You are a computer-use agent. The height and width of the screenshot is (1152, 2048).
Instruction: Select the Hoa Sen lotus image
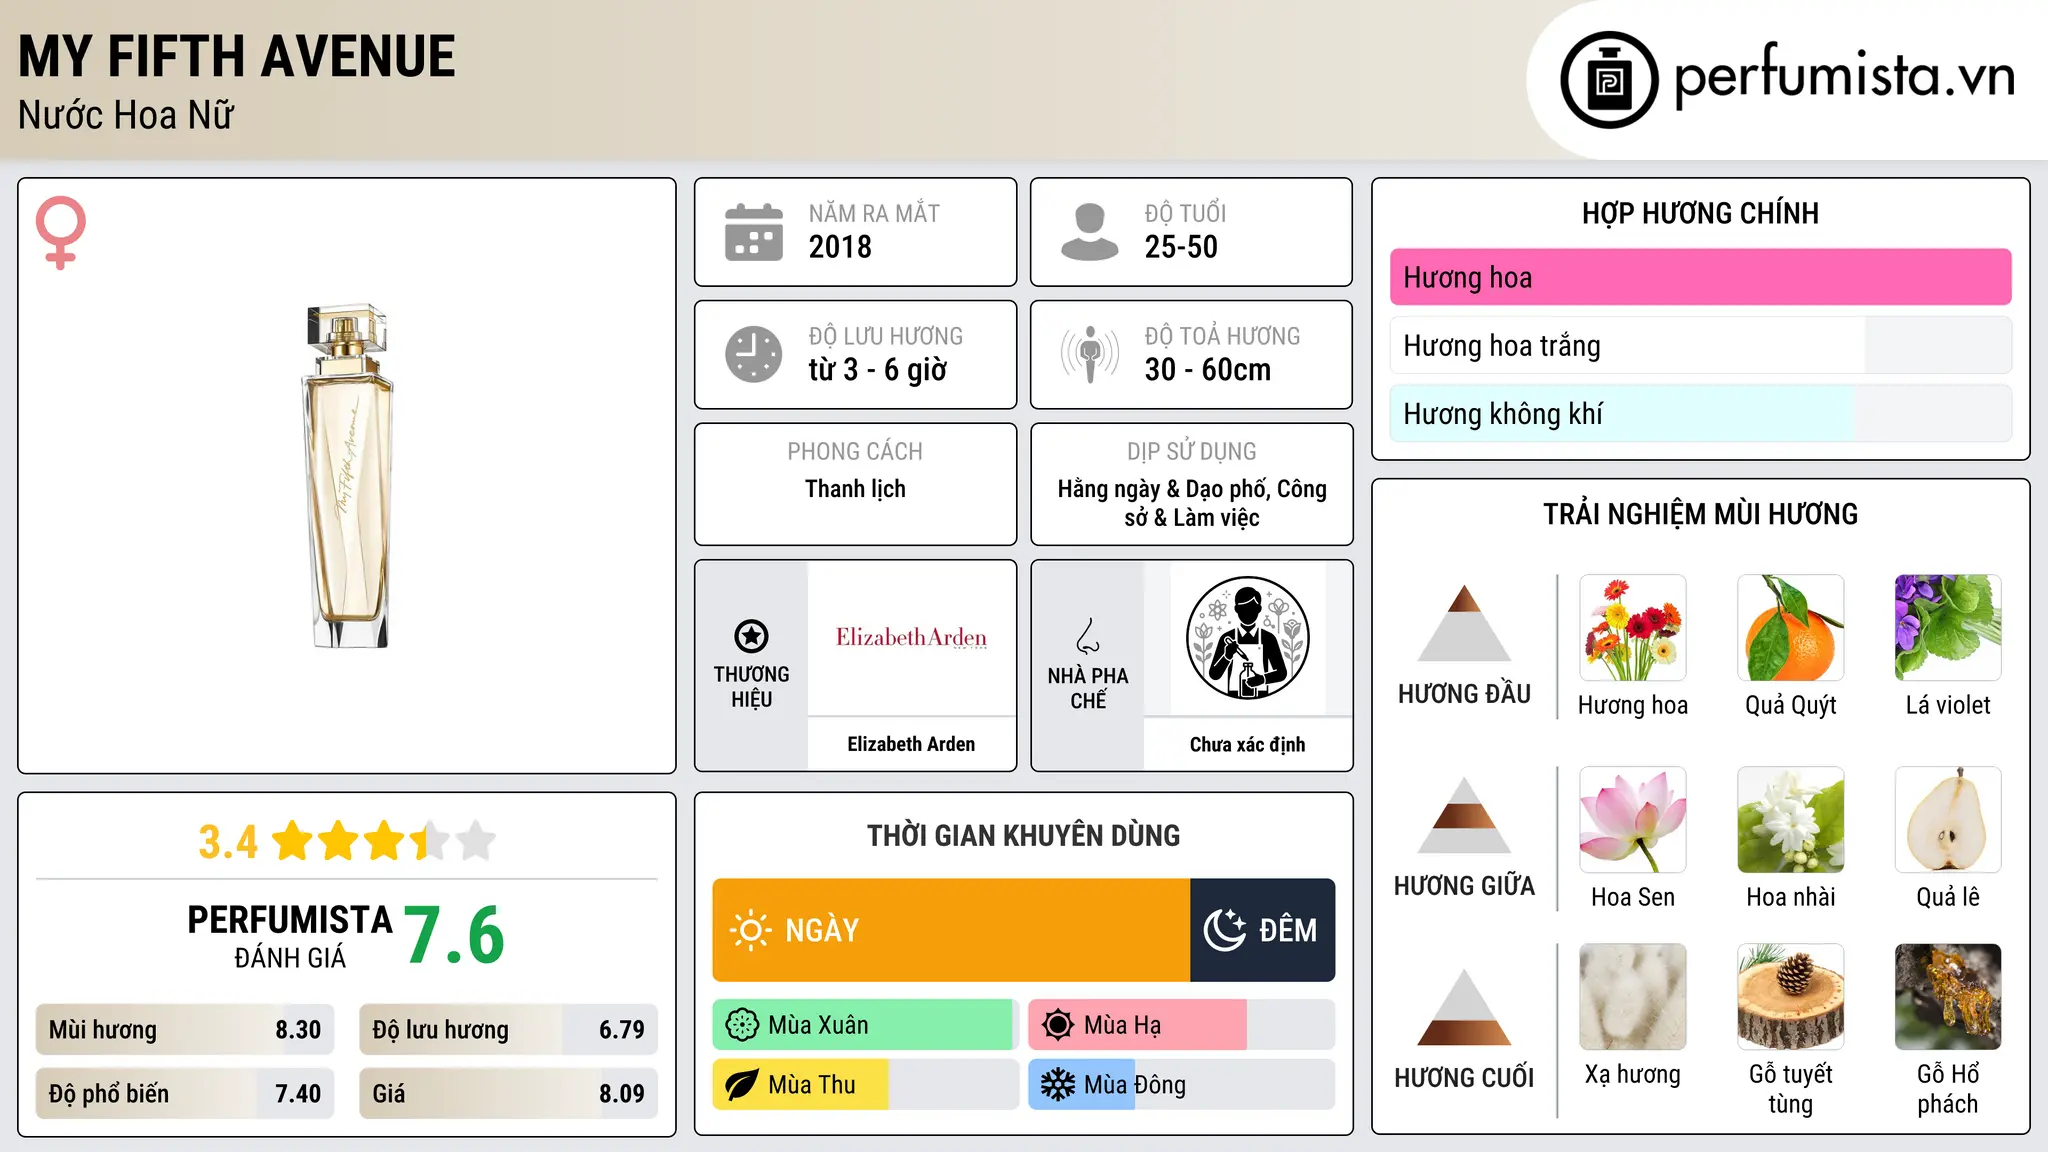click(x=1633, y=820)
